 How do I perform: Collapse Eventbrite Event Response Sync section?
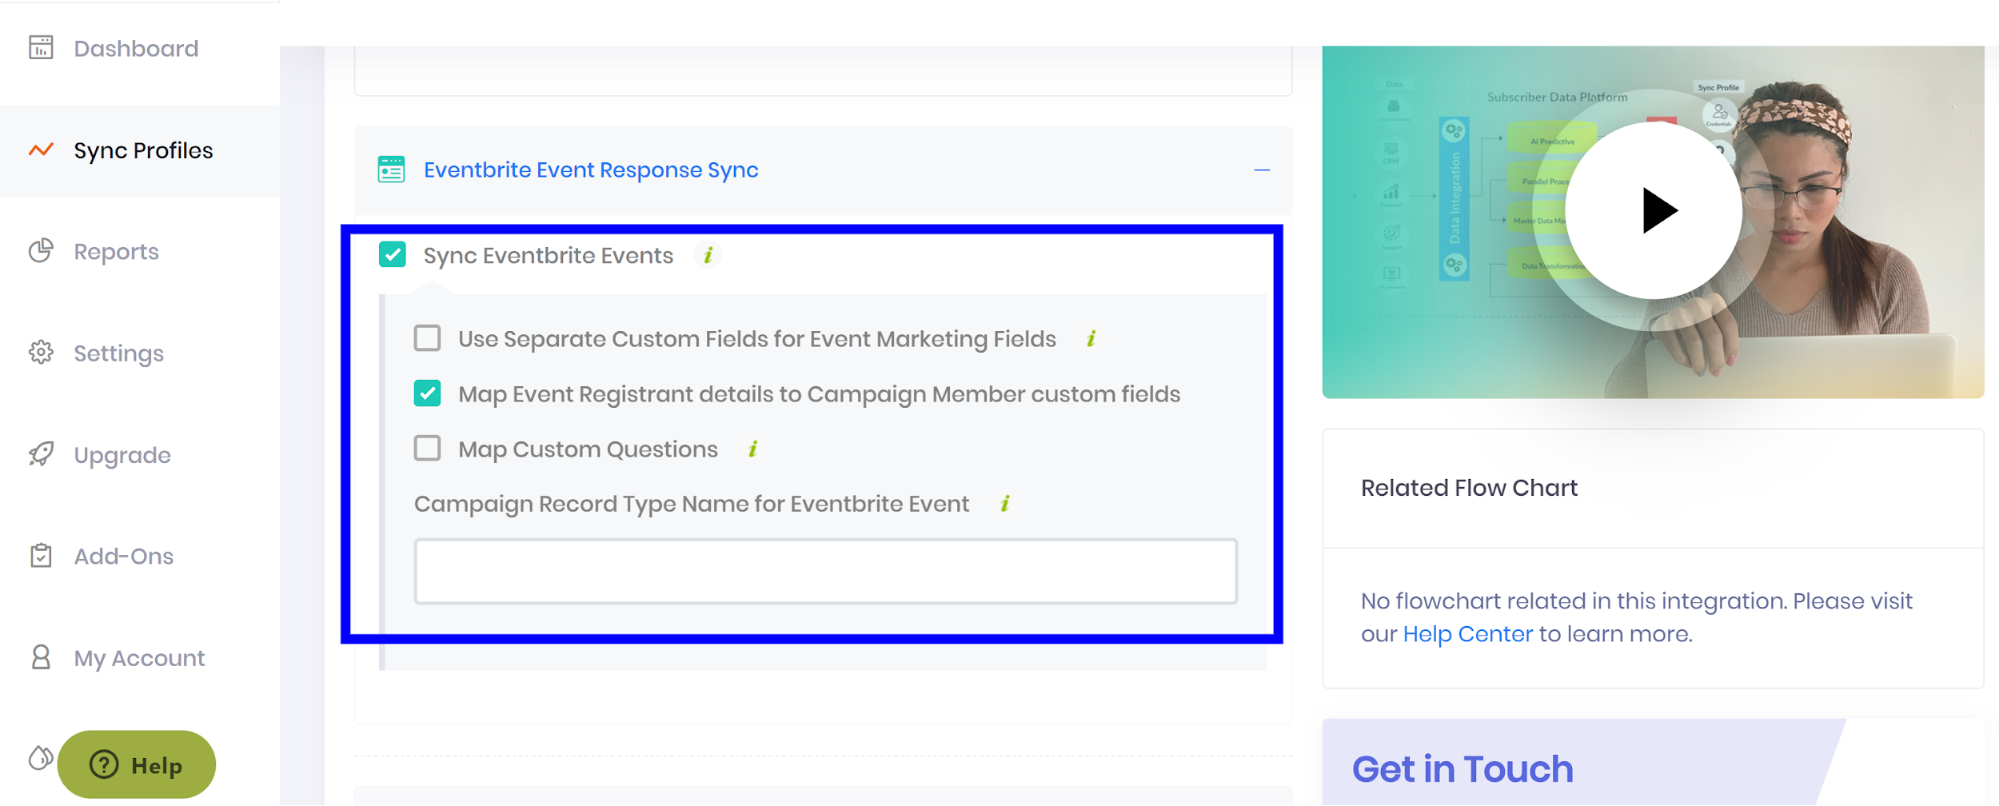coord(1262,170)
